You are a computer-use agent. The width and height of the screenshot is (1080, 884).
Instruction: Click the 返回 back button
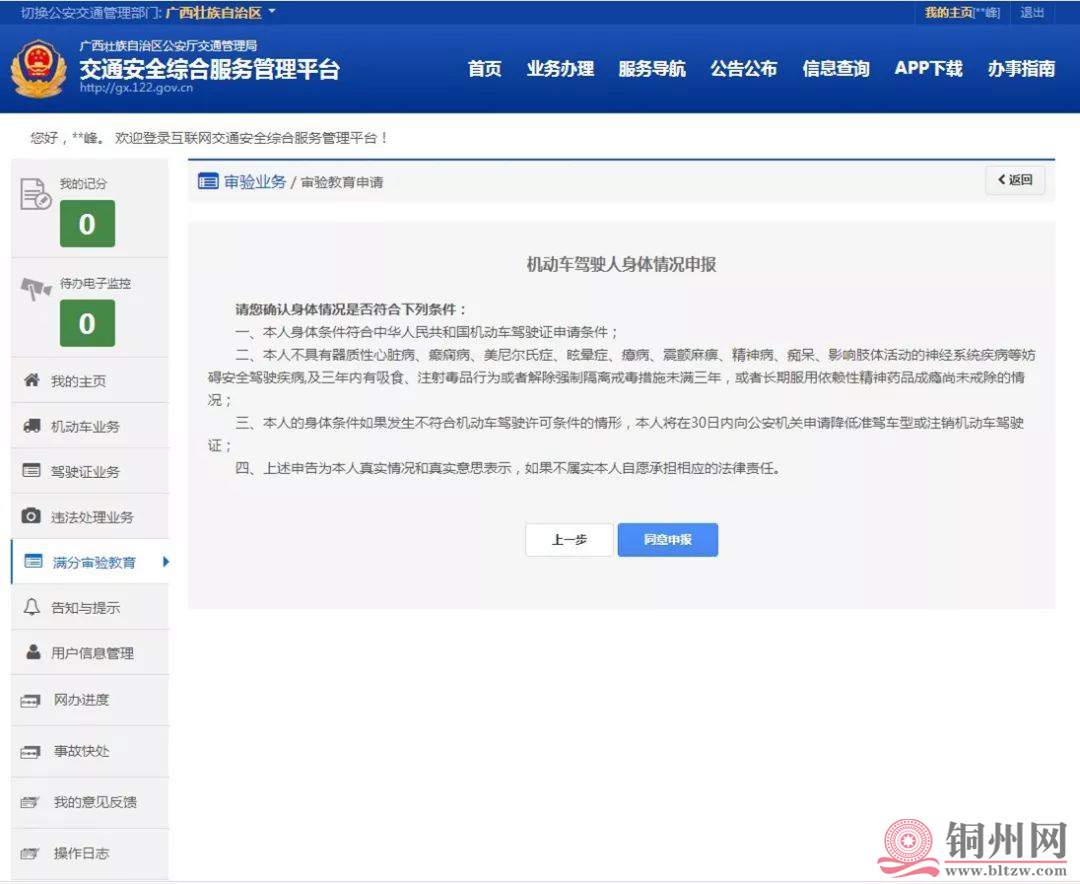pyautogui.click(x=1014, y=180)
